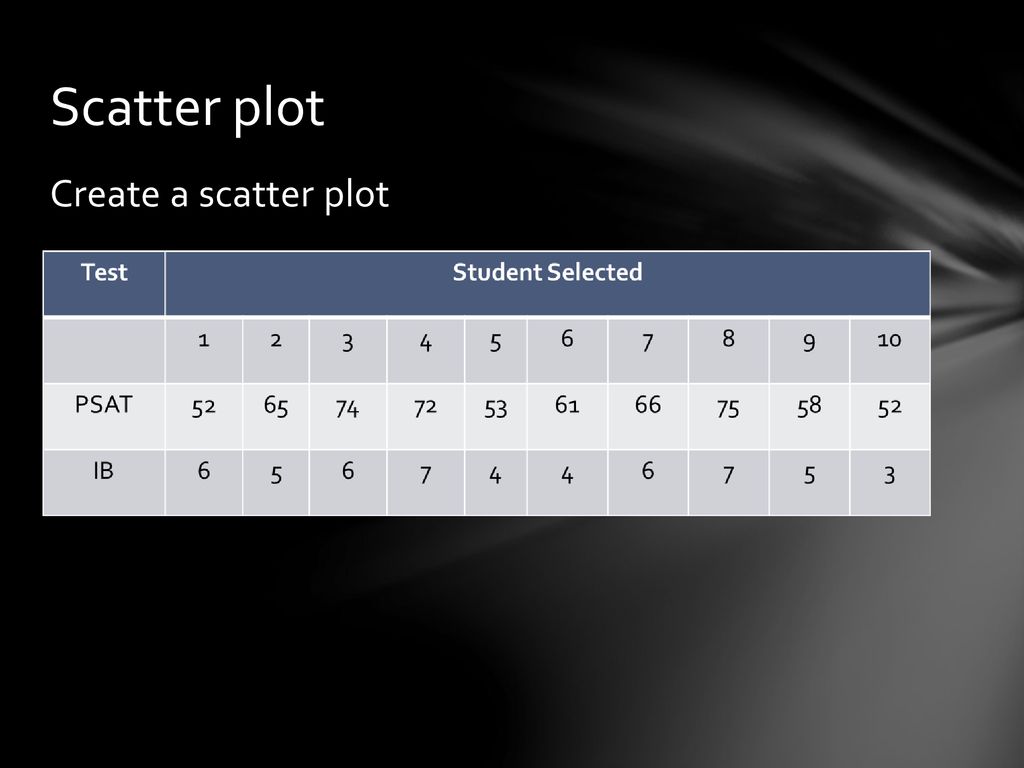
Task: Click PSAT score 66 cell
Action: click(x=647, y=405)
